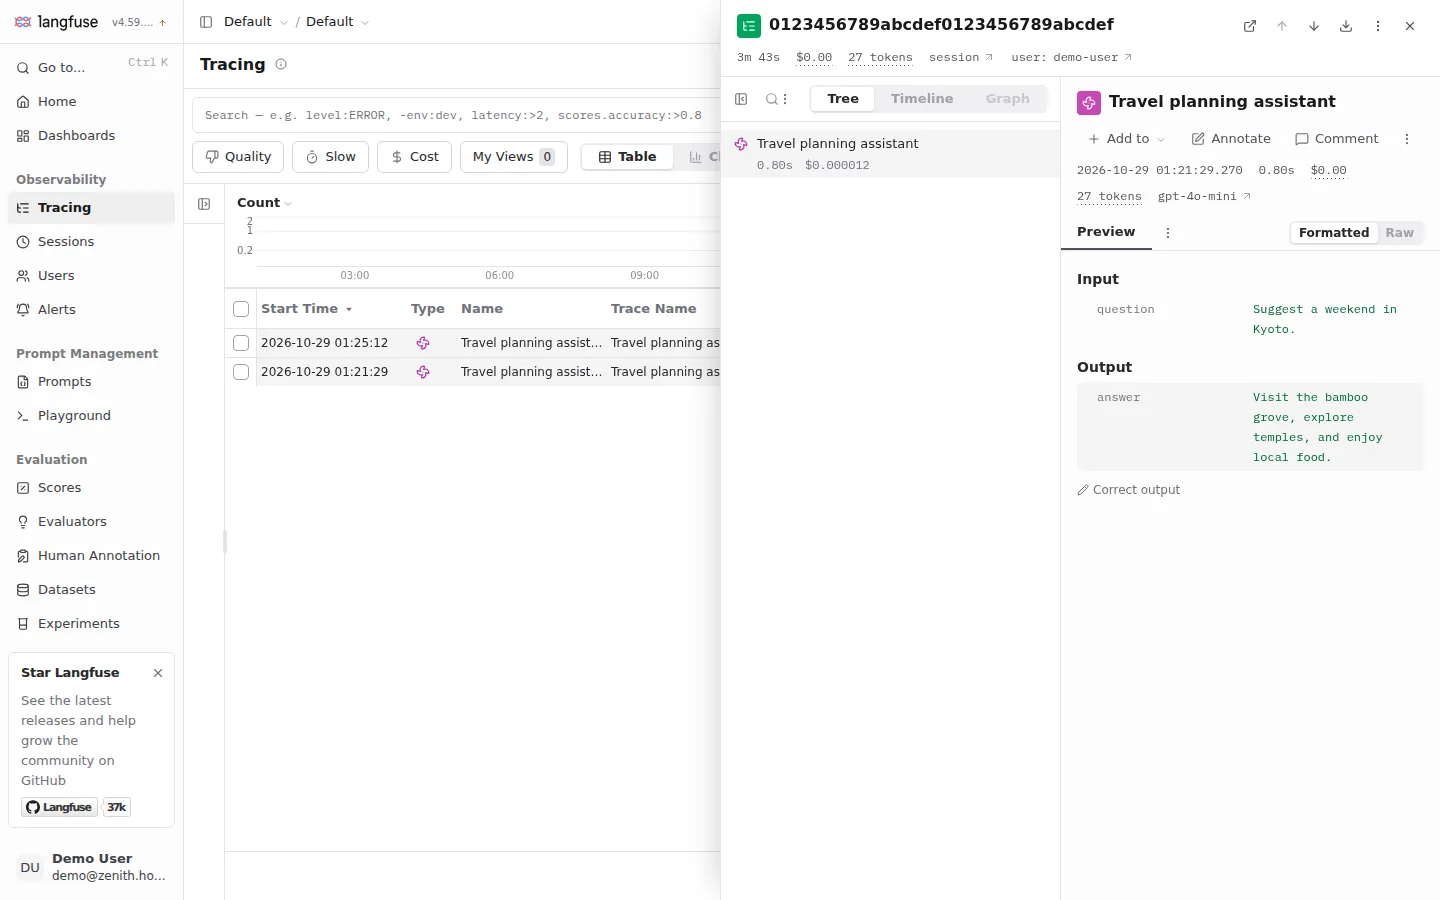Go to previous trace arrow
This screenshot has width=1440, height=900.
[1282, 26]
